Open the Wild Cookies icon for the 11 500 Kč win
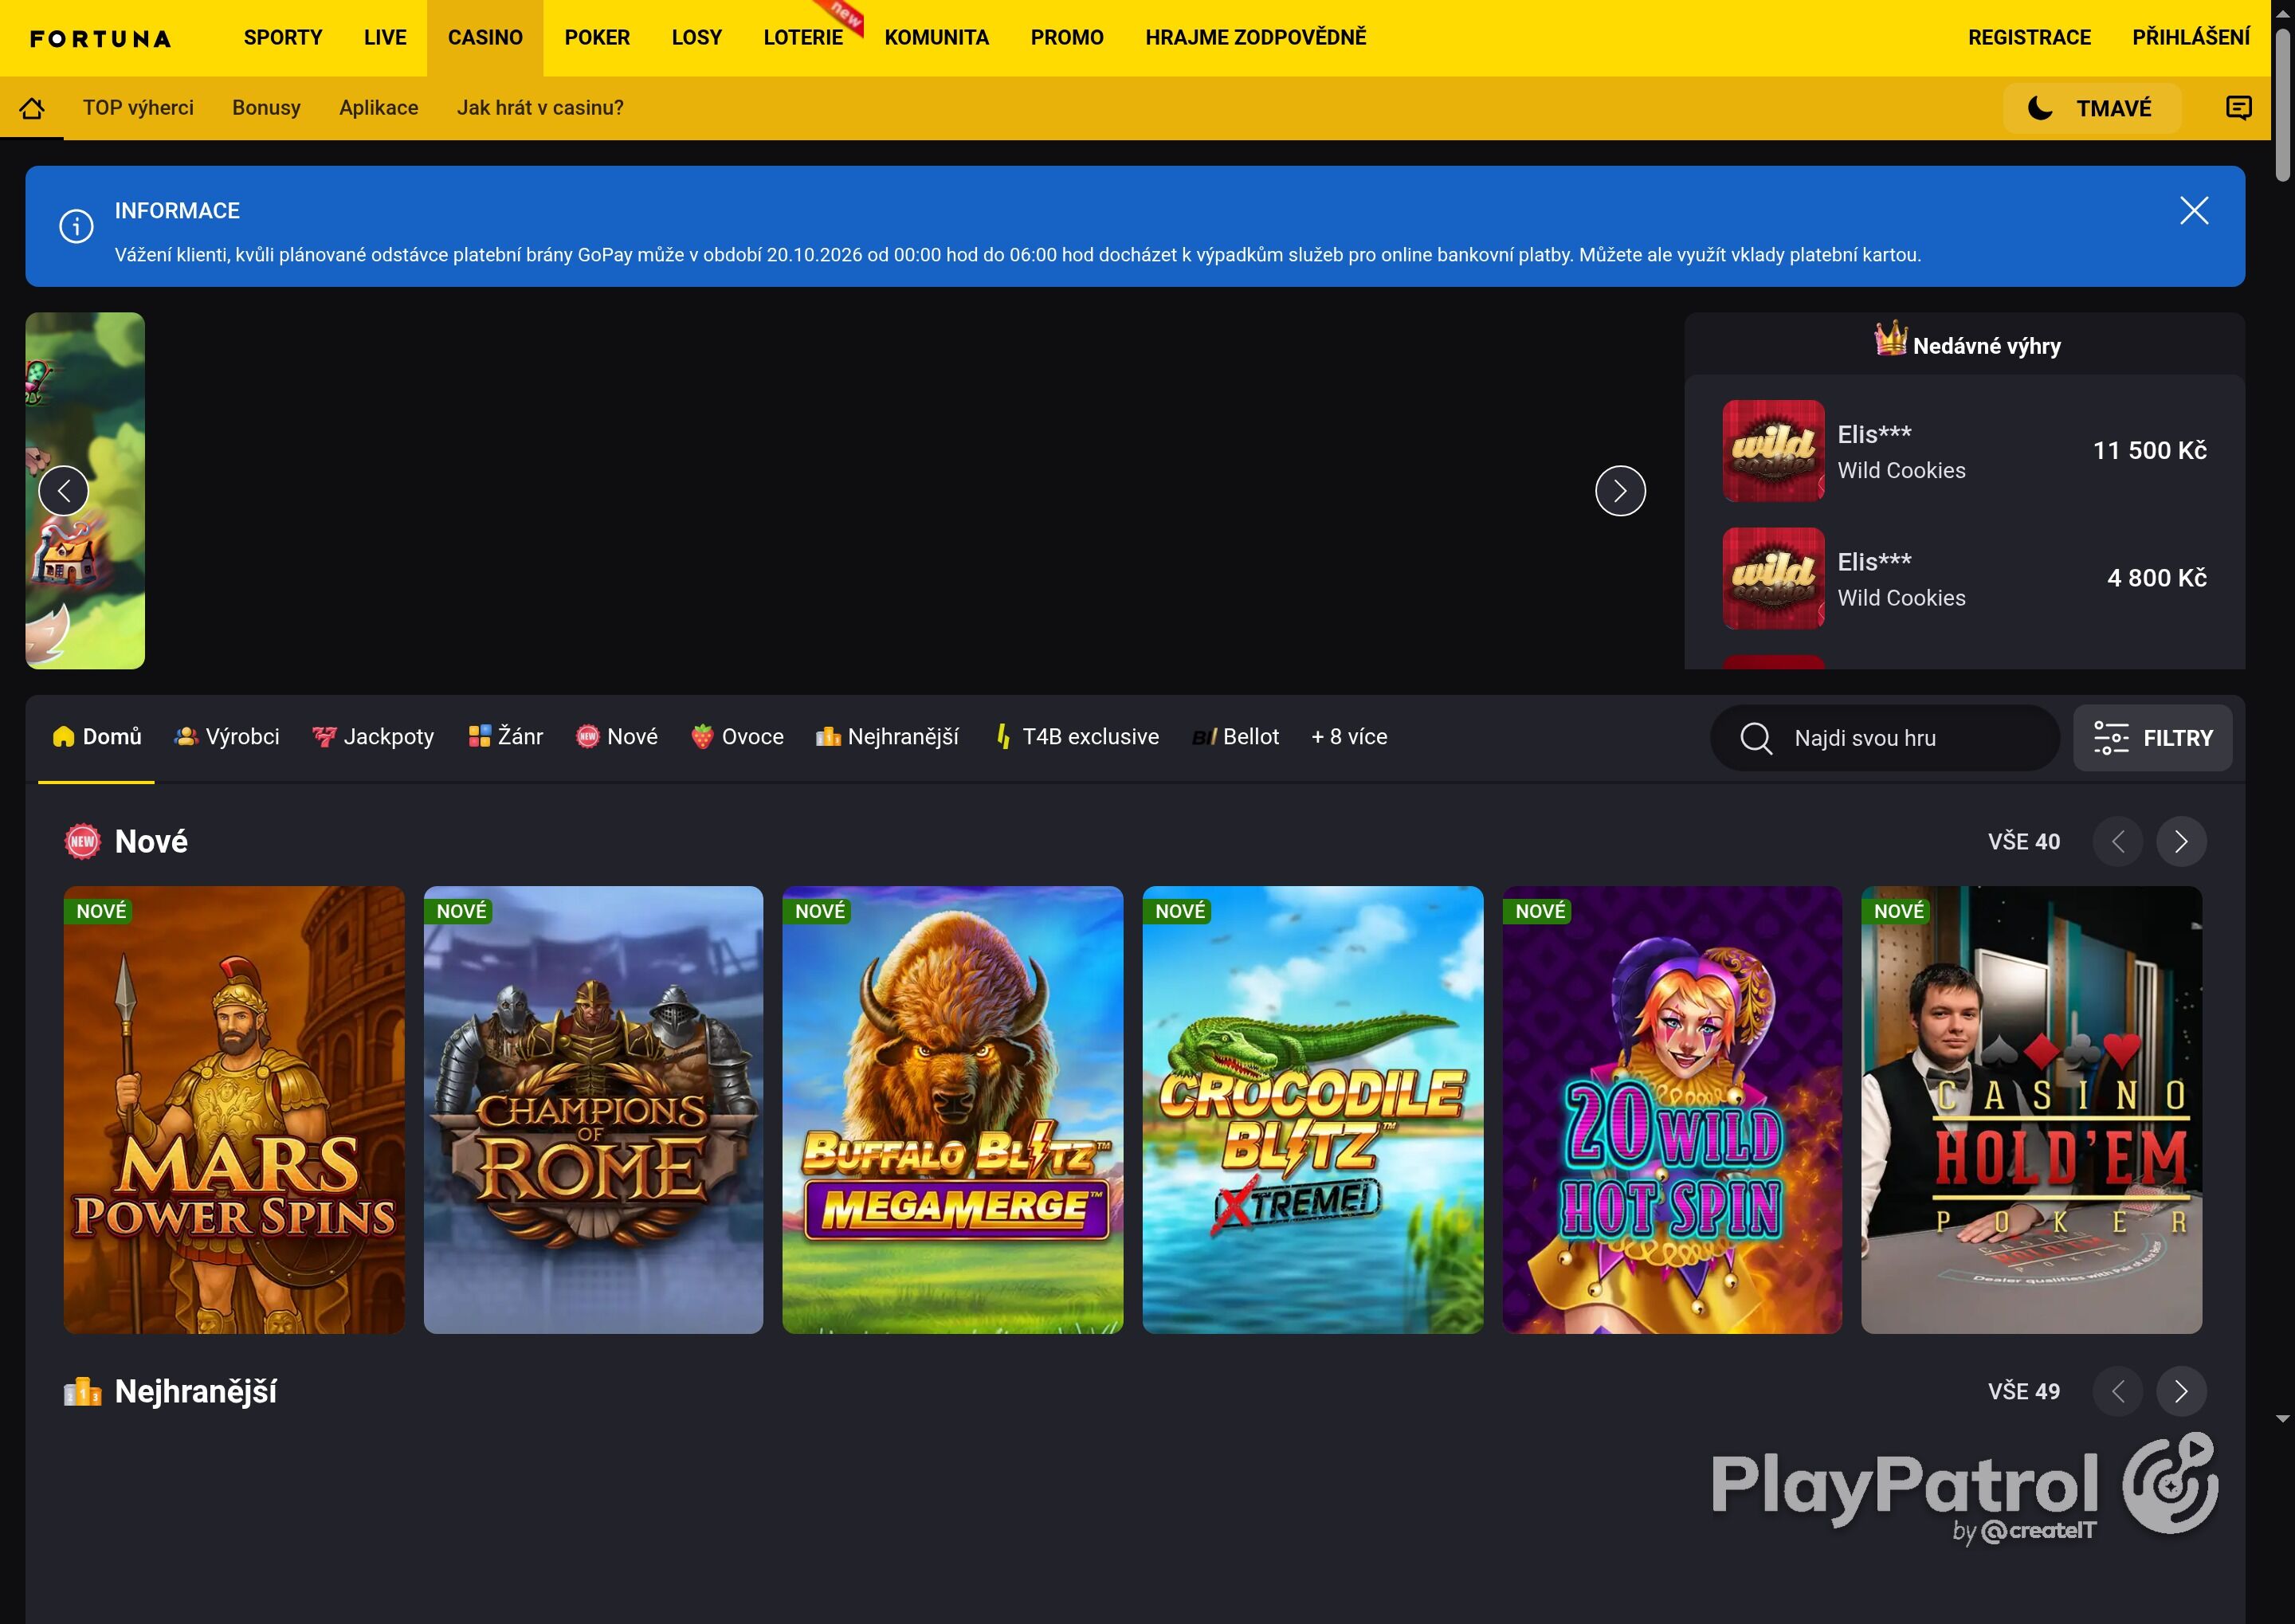Image resolution: width=2295 pixels, height=1624 pixels. point(1773,451)
